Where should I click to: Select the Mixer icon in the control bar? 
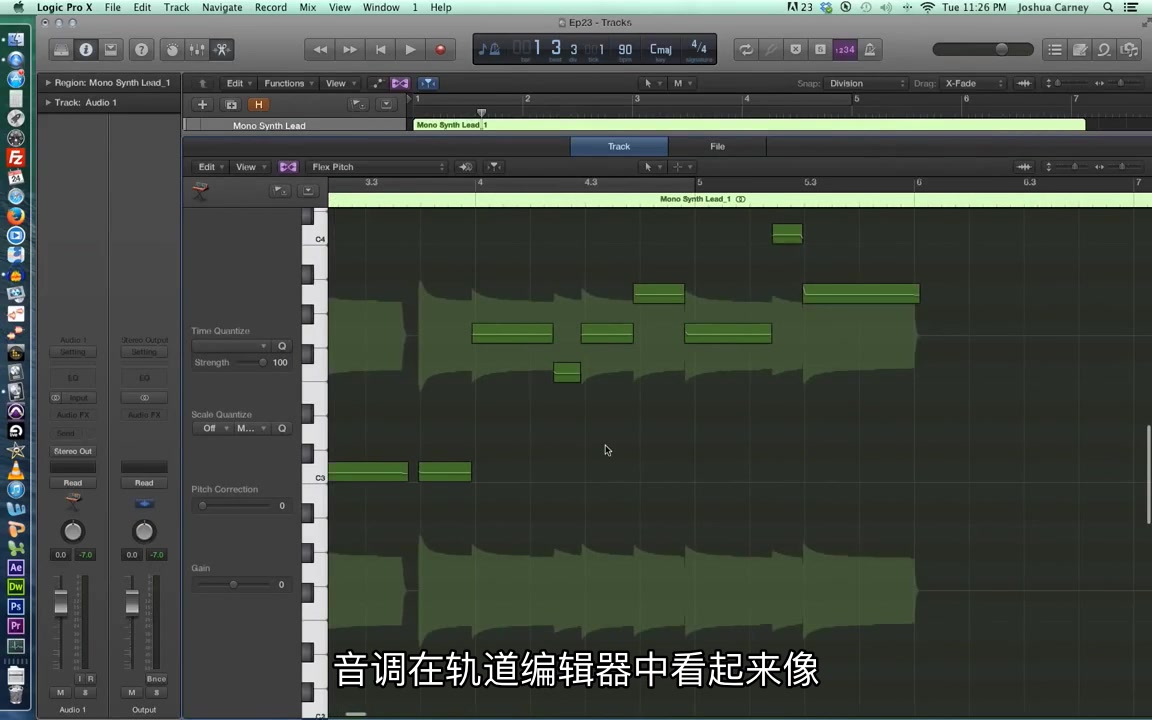[x=197, y=49]
